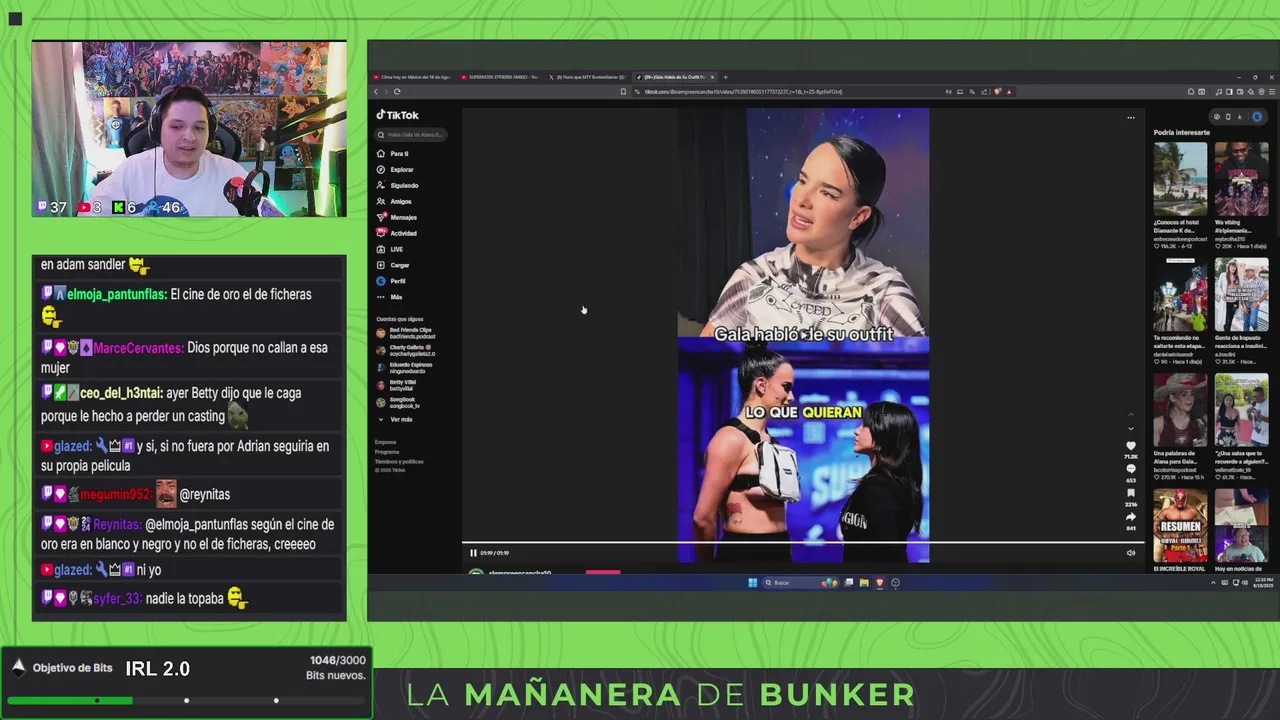Open Brave Shields icon
Viewport: 1280px width, 720px height.
click(x=998, y=92)
